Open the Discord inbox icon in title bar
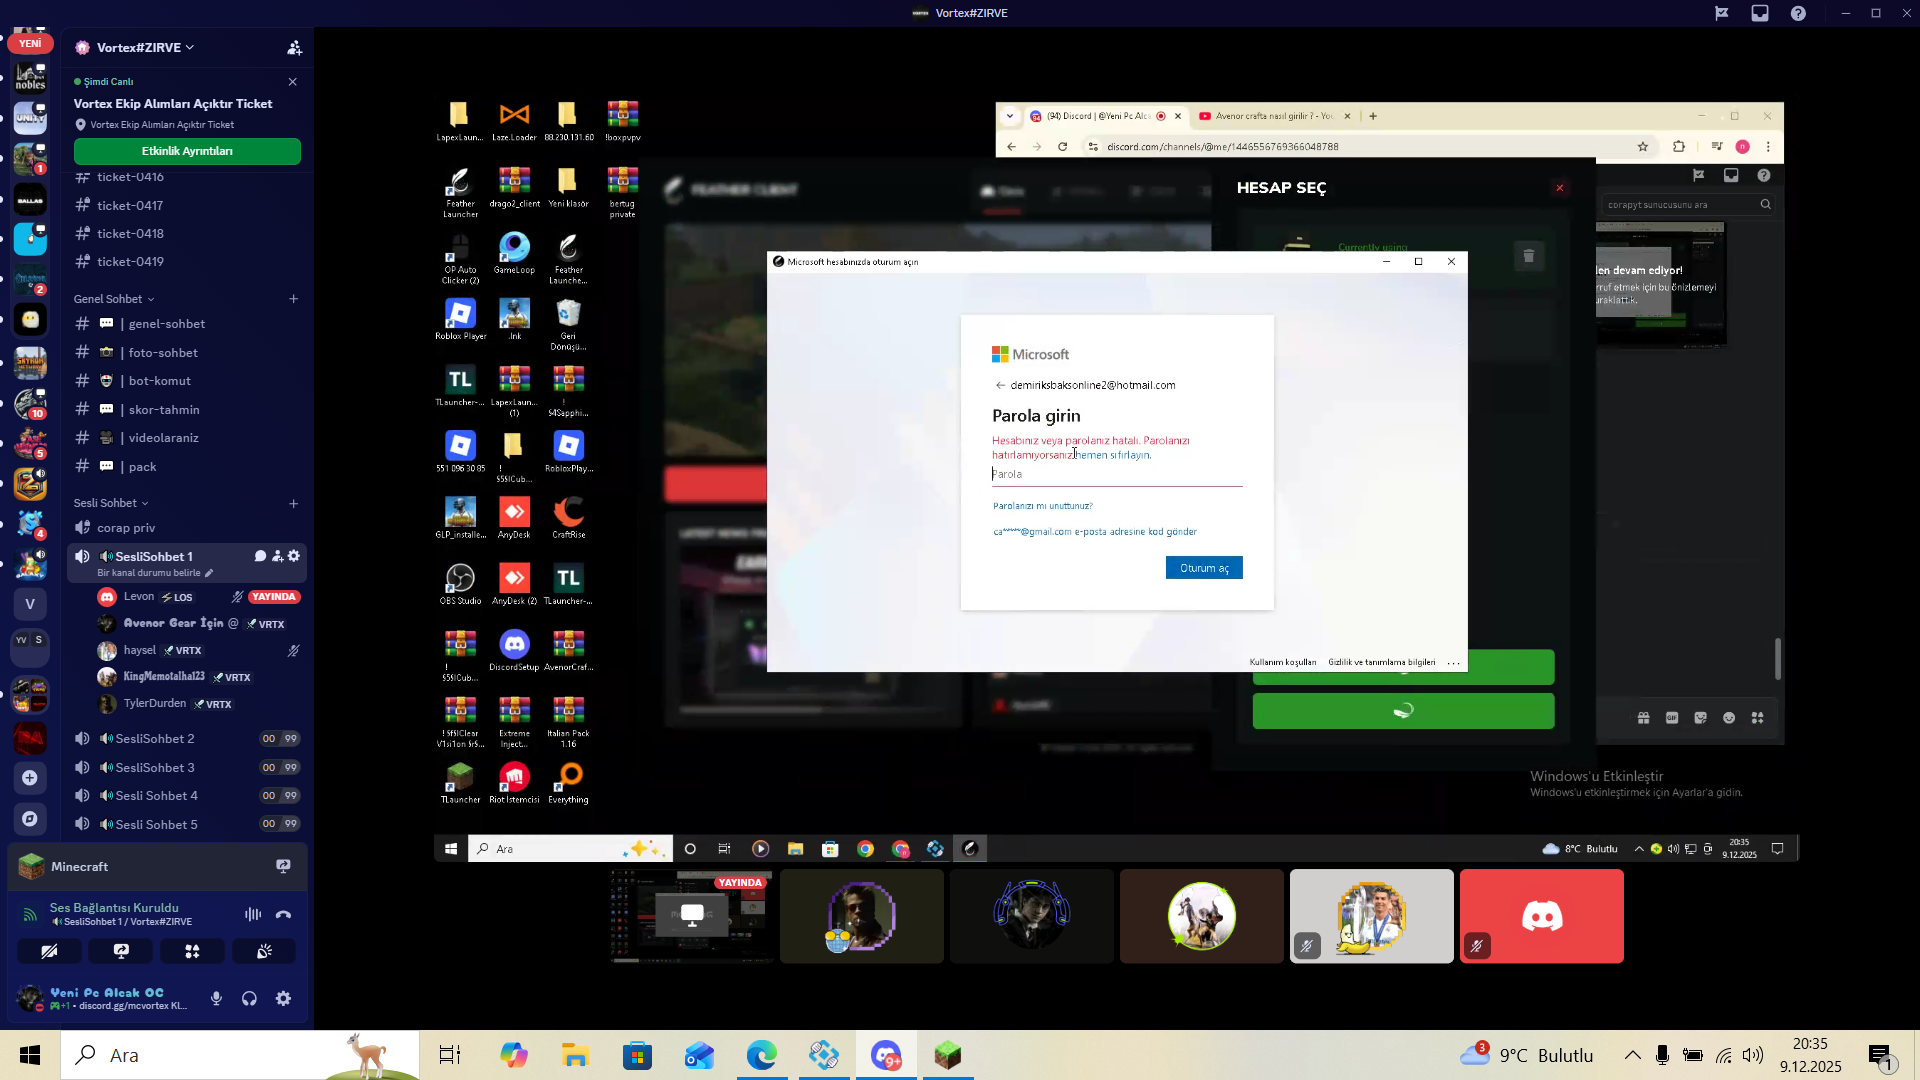 1760,13
